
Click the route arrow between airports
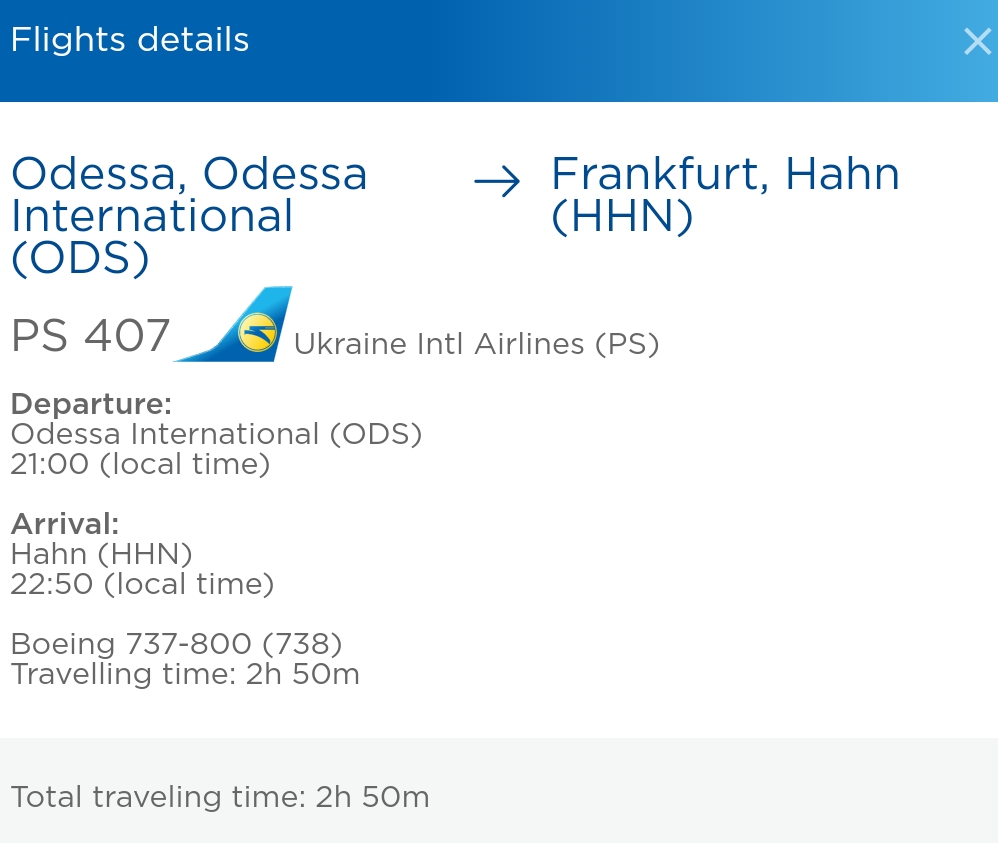(x=497, y=182)
